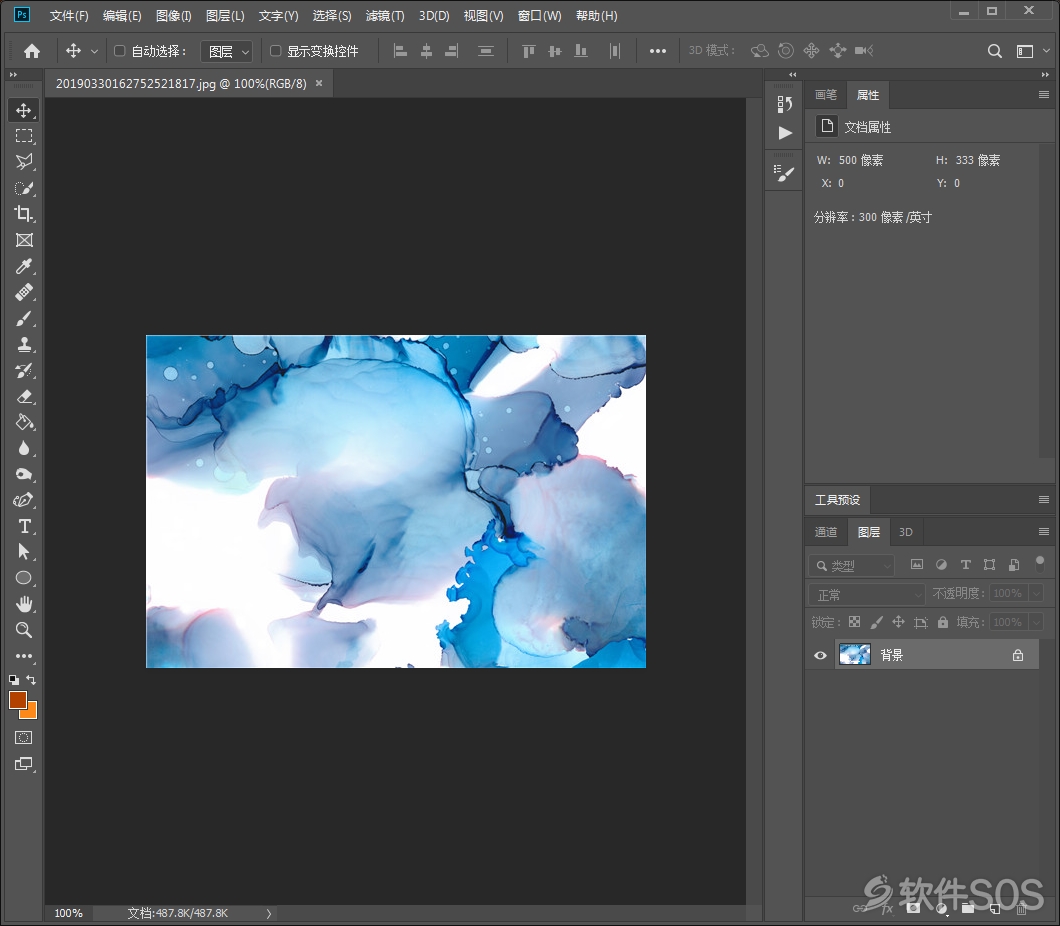The height and width of the screenshot is (926, 1060).
Task: Expand the toolbar double-arrow toggle
Action: 13,74
